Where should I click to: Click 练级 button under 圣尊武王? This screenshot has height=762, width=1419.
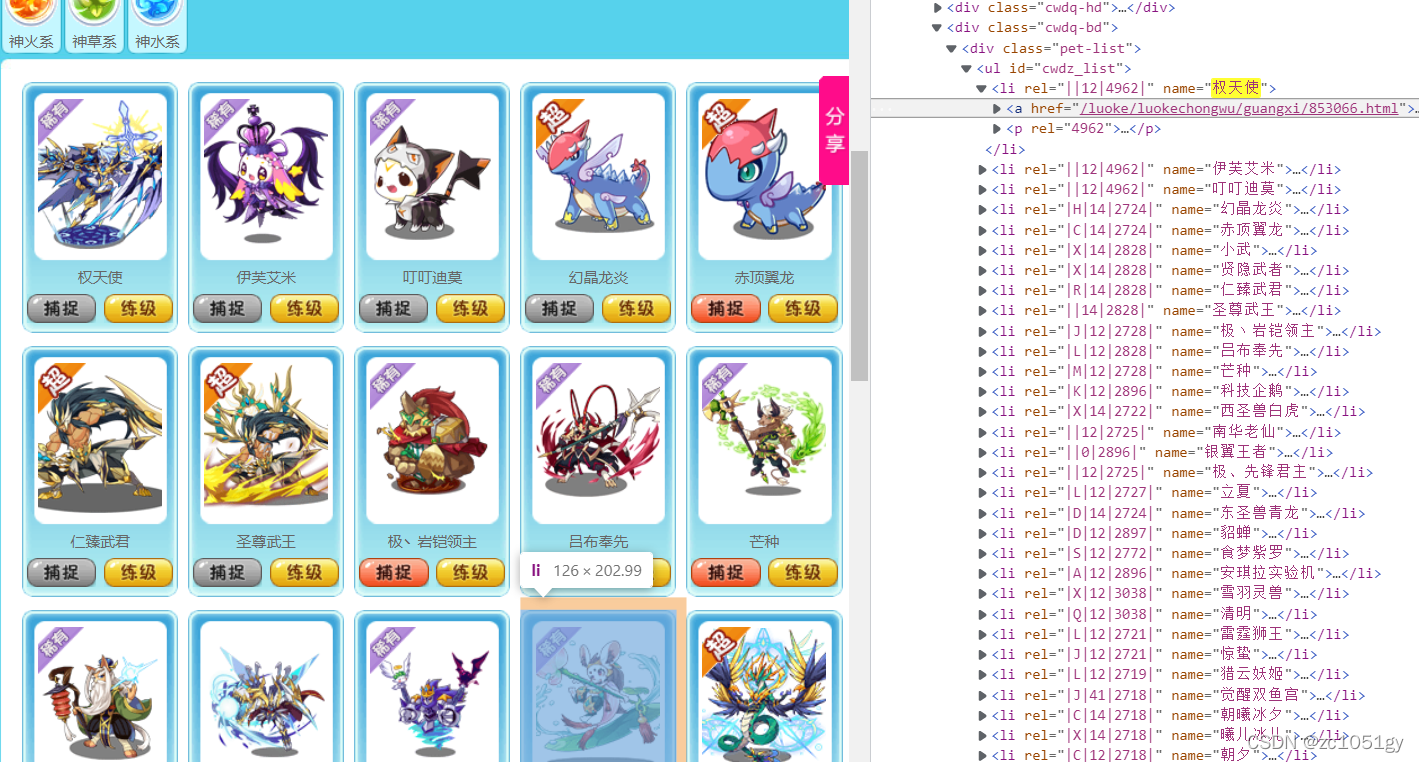[304, 573]
